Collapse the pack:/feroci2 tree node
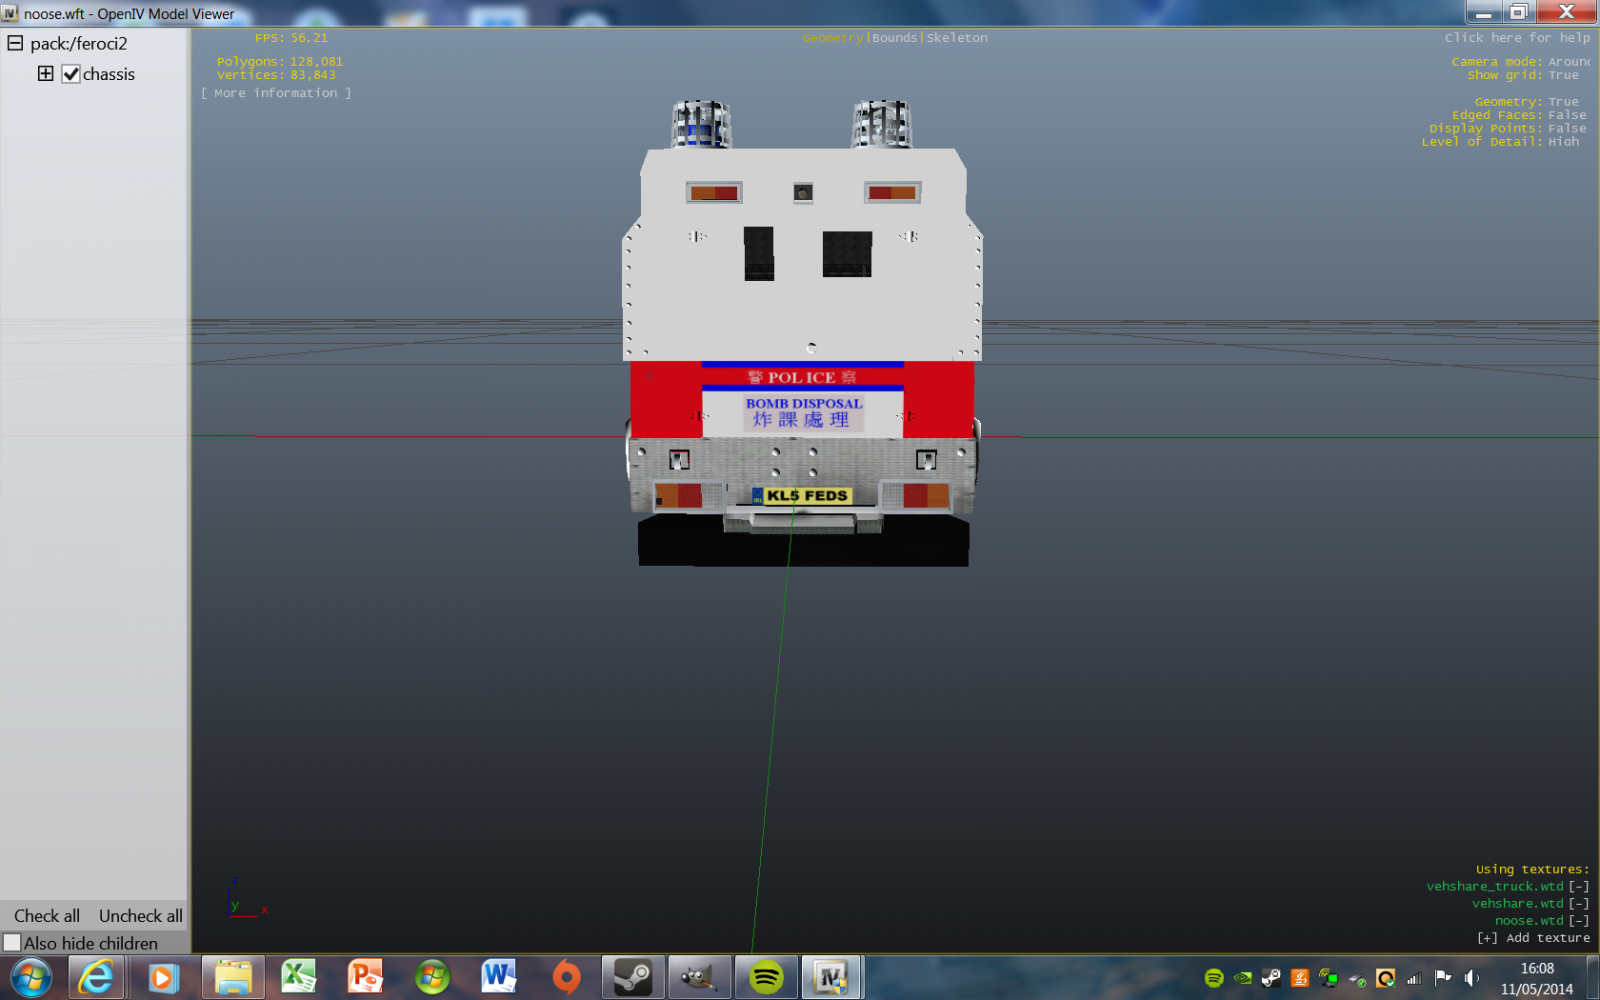 click(x=15, y=43)
